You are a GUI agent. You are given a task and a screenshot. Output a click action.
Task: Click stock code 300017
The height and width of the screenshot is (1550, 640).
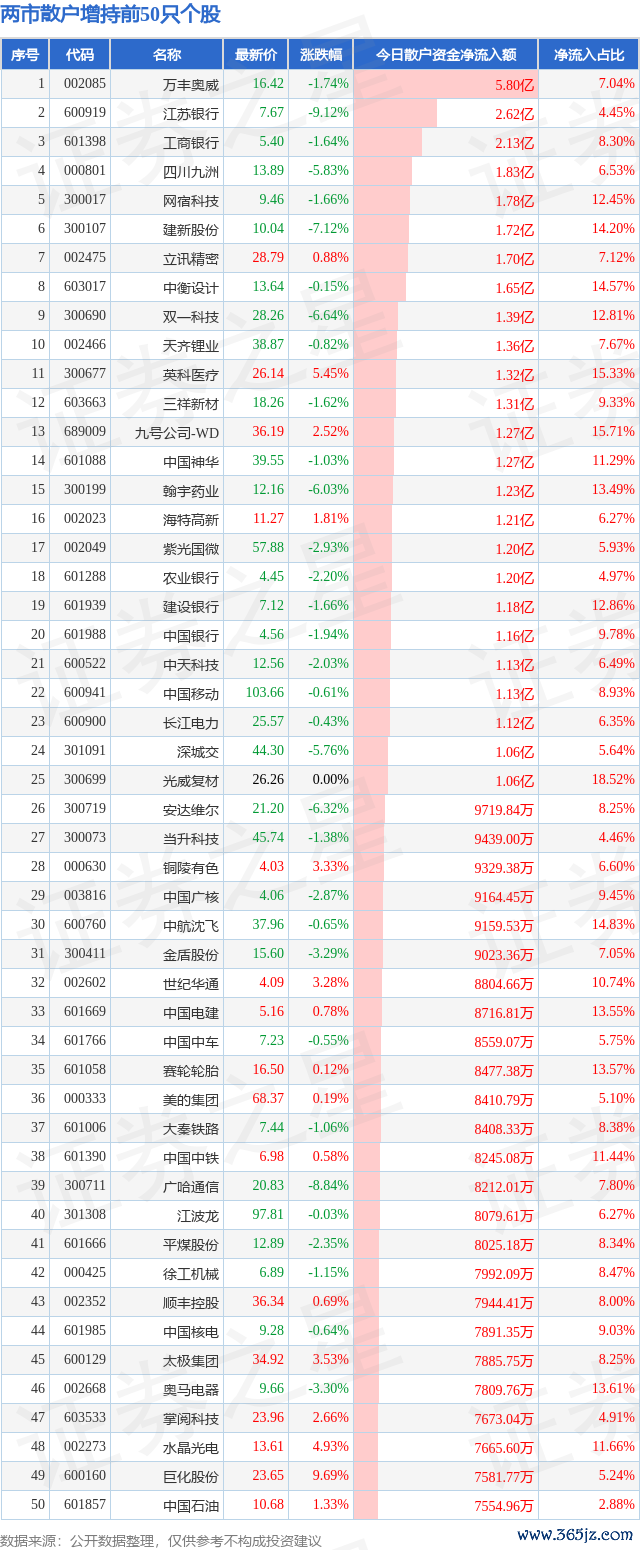(x=84, y=200)
